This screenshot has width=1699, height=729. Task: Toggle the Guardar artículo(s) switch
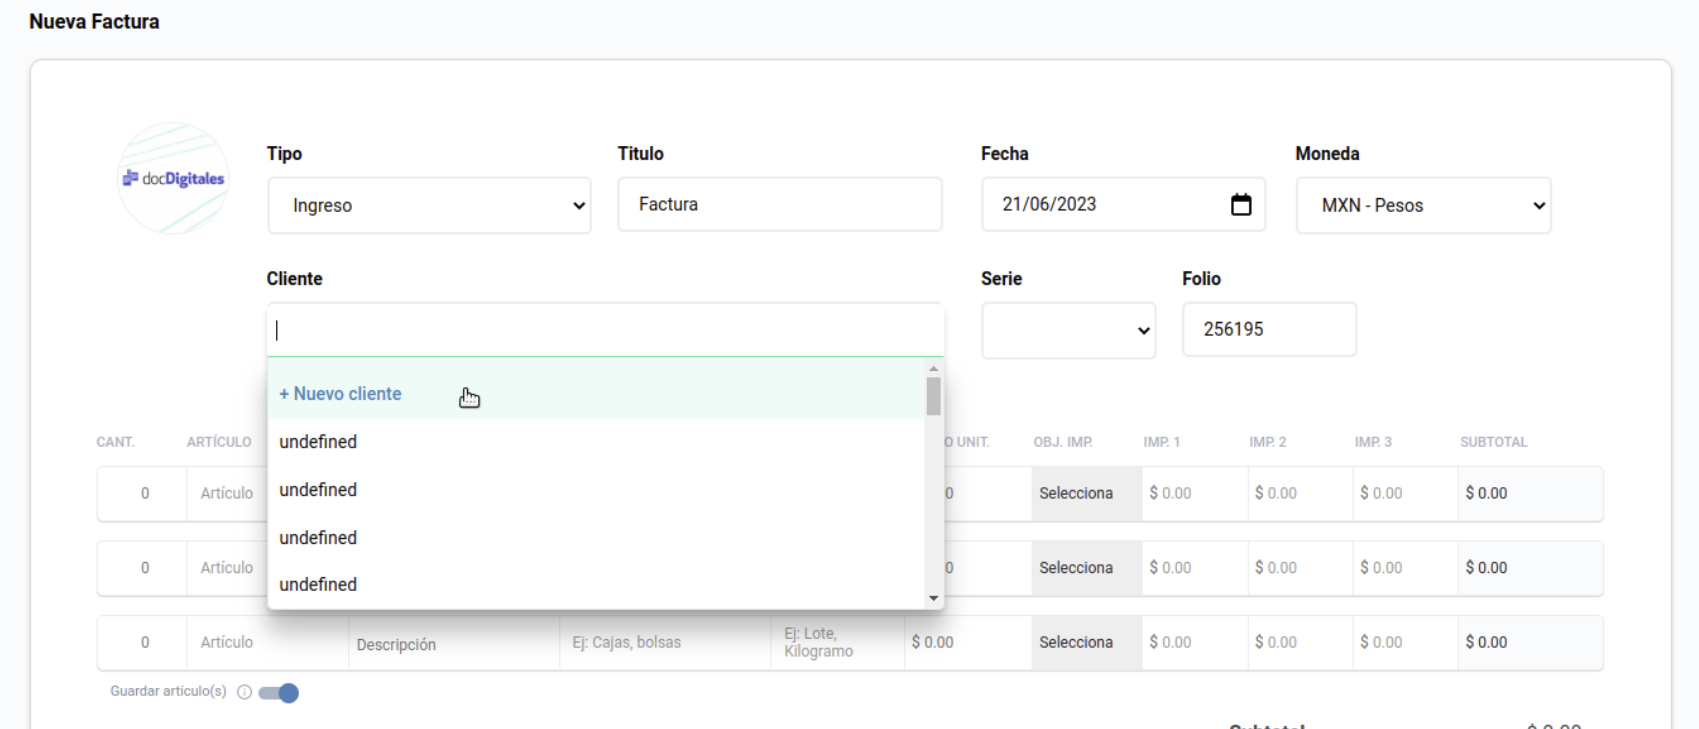pyautogui.click(x=278, y=693)
